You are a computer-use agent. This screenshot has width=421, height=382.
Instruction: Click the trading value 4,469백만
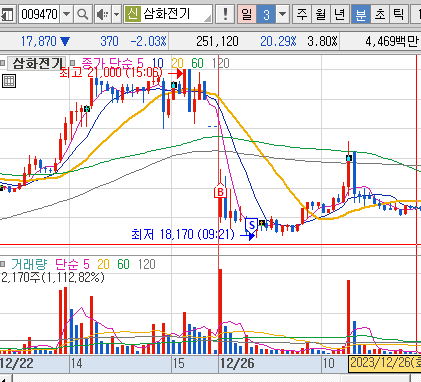click(391, 42)
